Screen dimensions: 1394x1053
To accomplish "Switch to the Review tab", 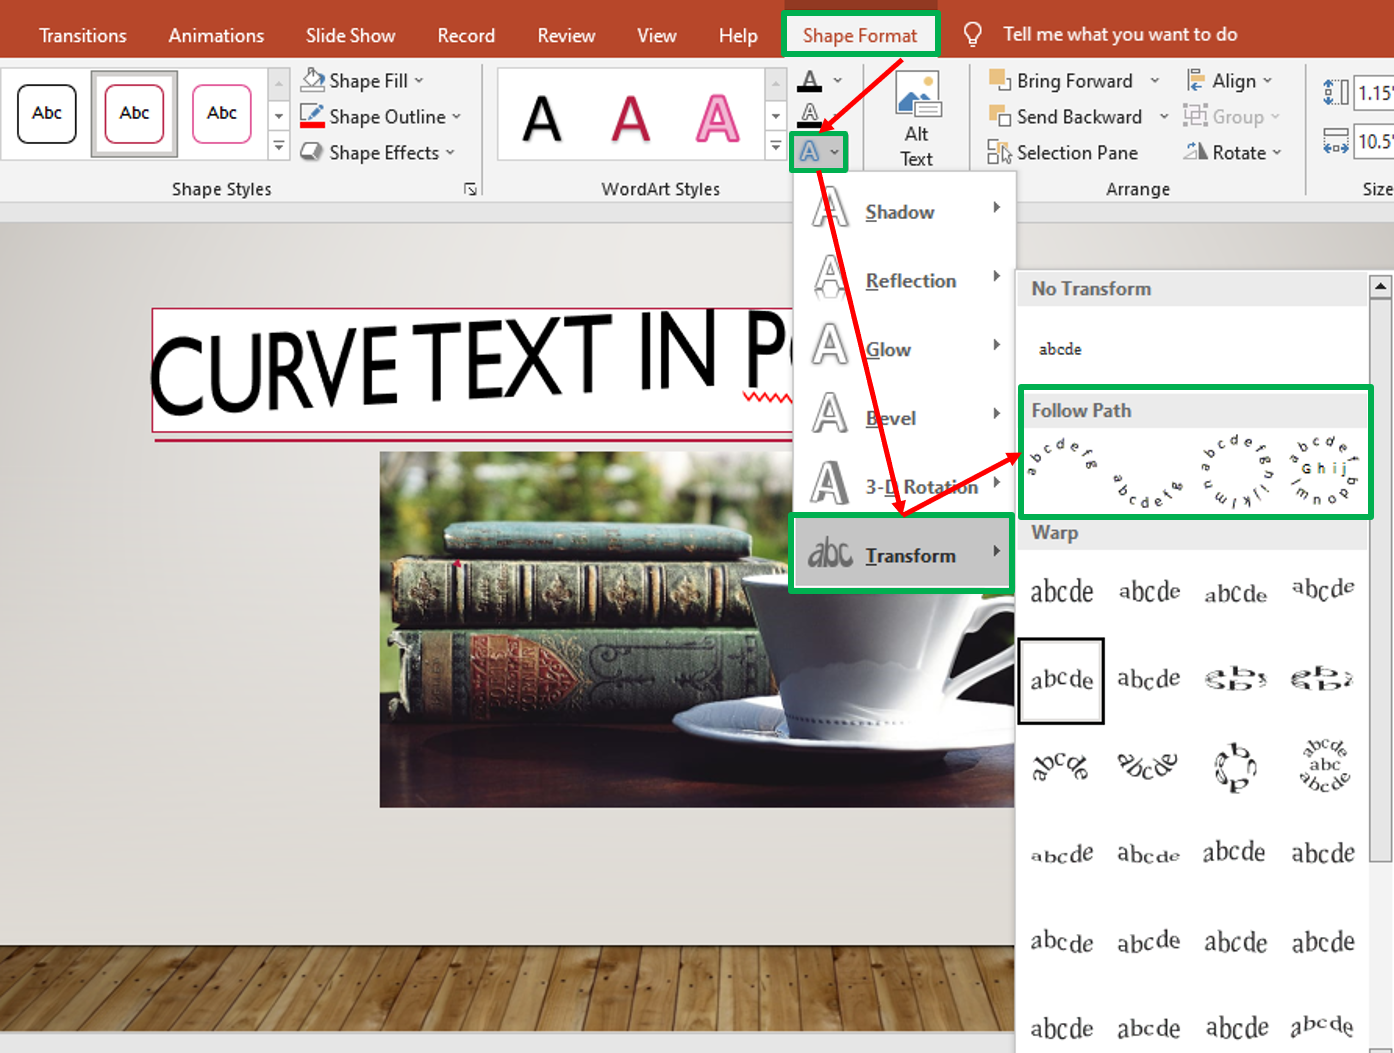I will [x=565, y=34].
